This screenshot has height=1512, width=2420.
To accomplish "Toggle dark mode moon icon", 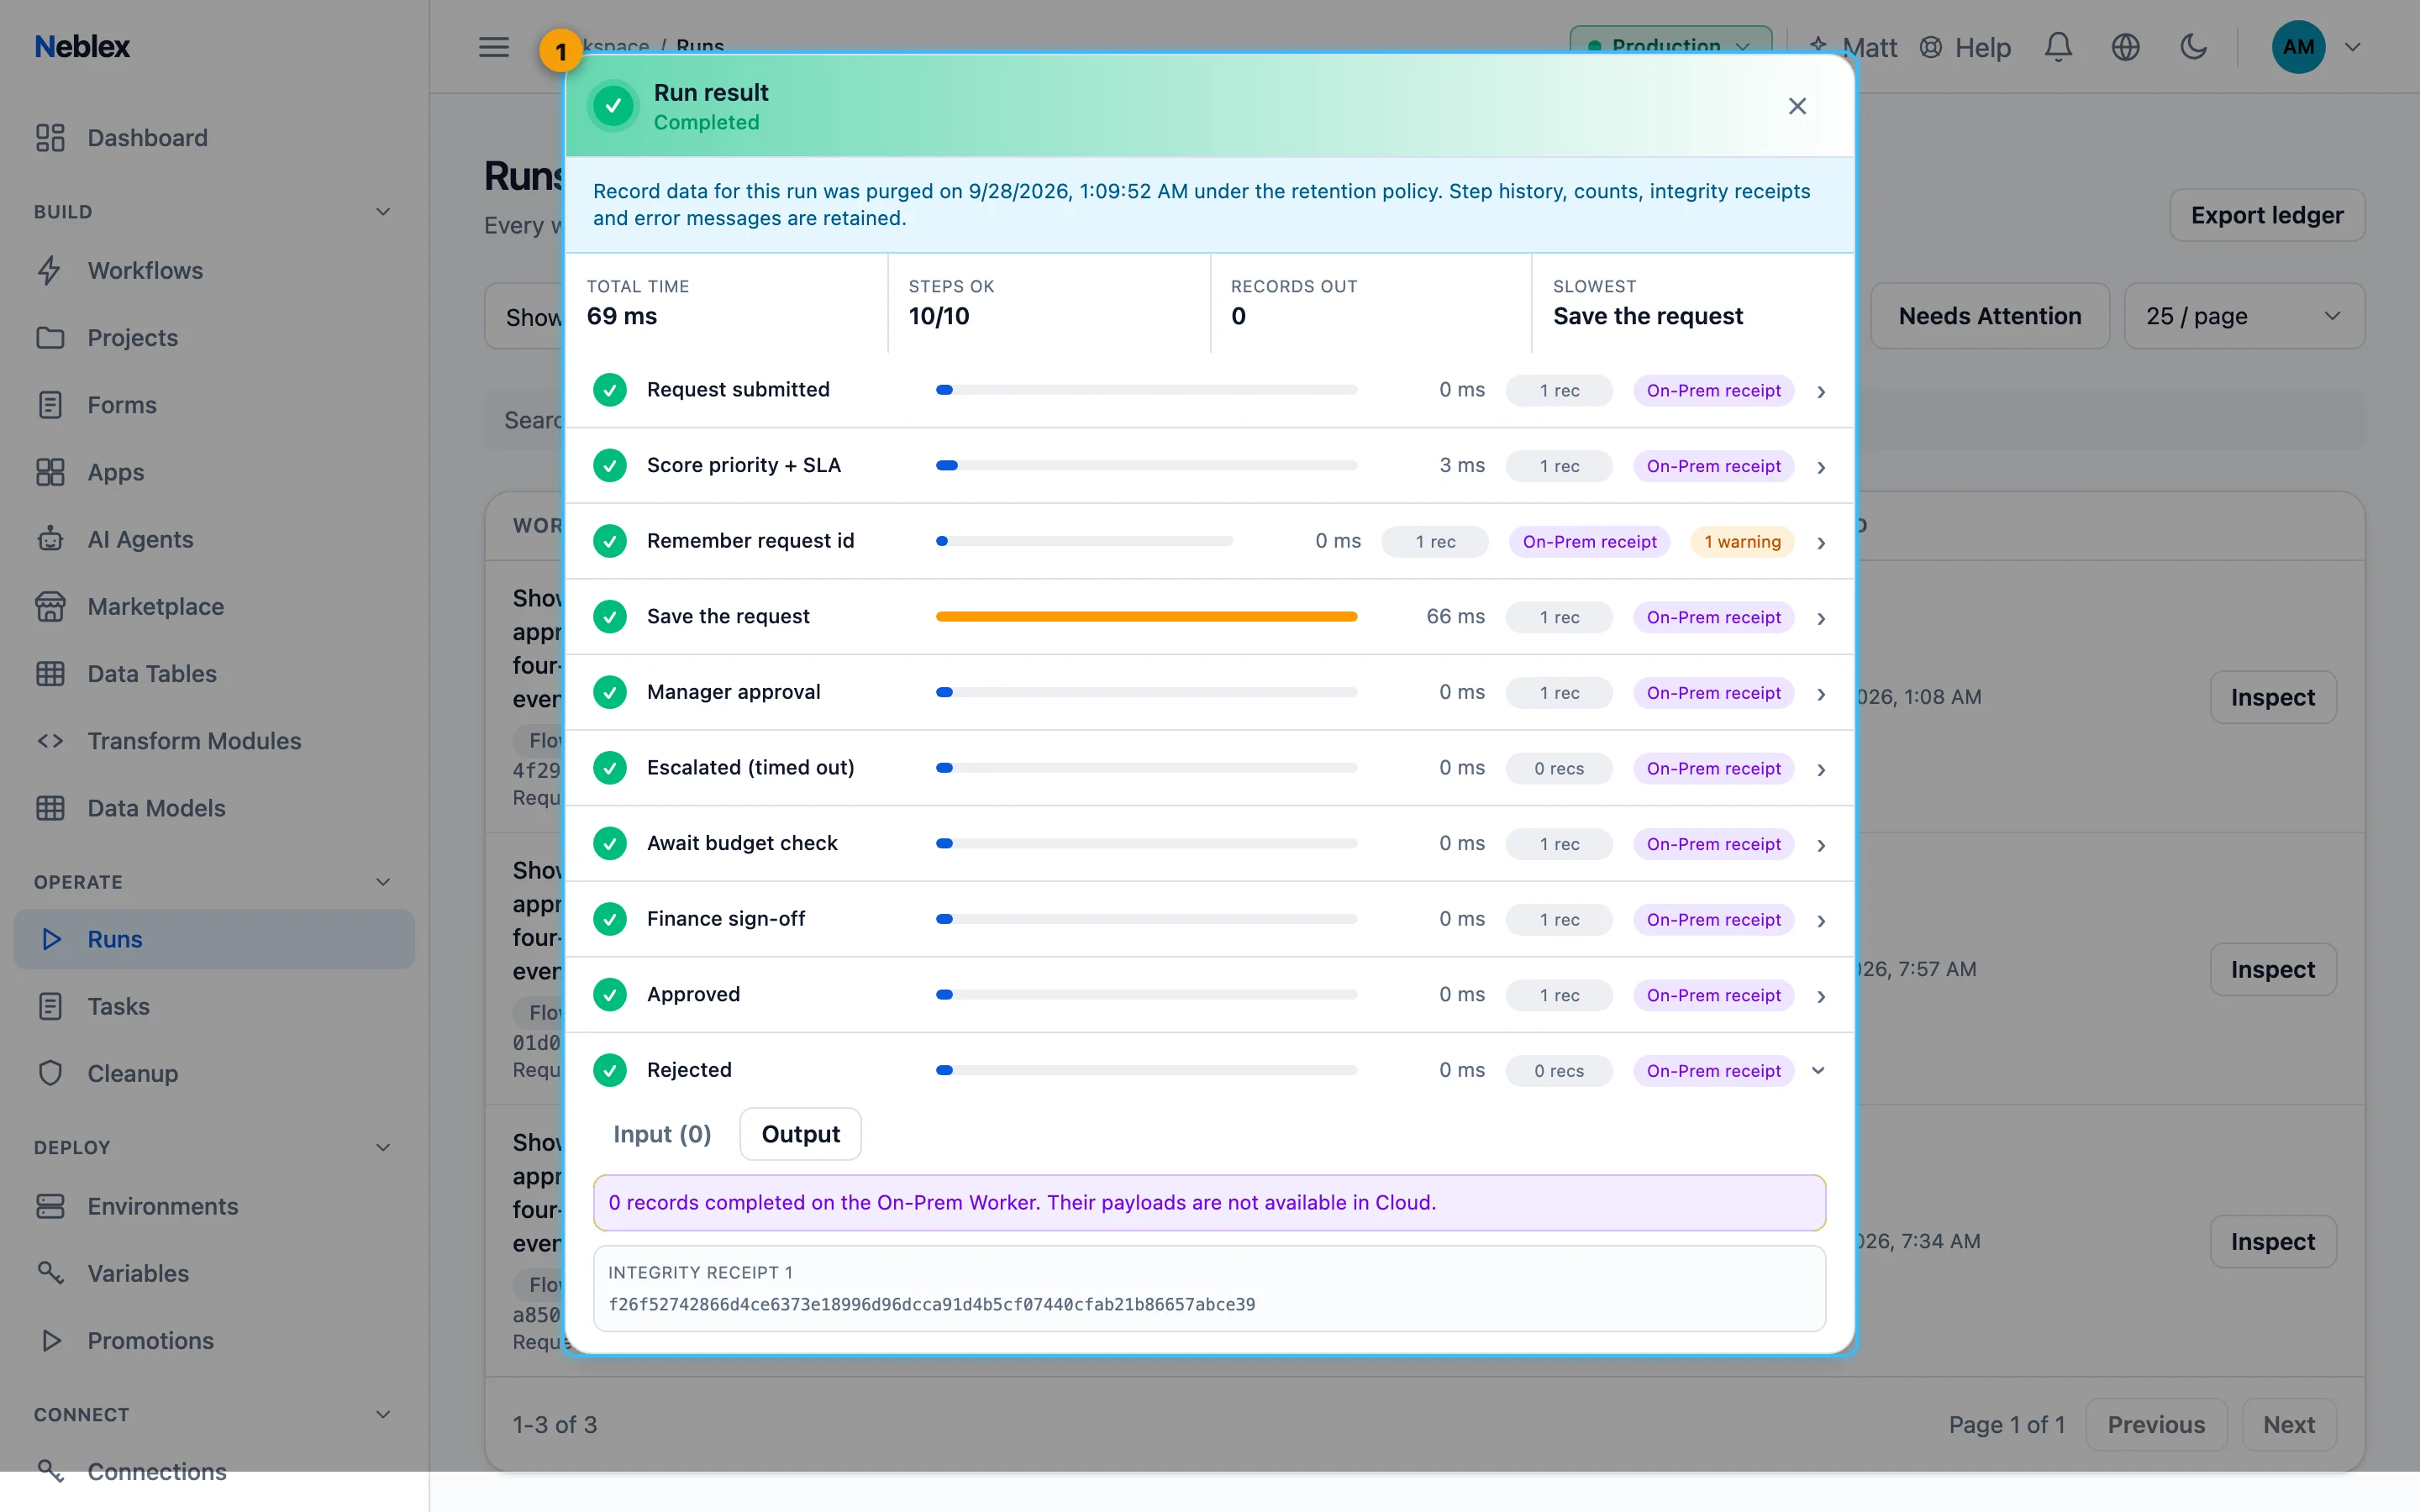I will coord(2193,47).
